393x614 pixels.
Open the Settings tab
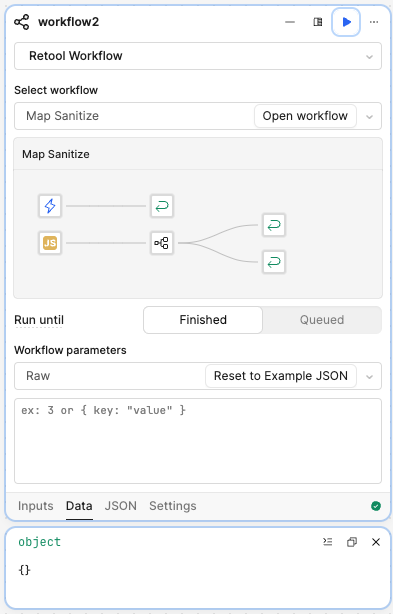[x=173, y=506]
